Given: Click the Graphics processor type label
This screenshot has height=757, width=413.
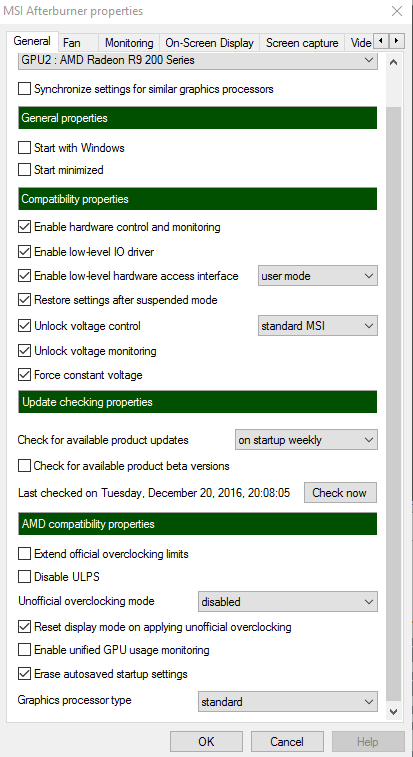Looking at the screenshot, I should (x=74, y=700).
